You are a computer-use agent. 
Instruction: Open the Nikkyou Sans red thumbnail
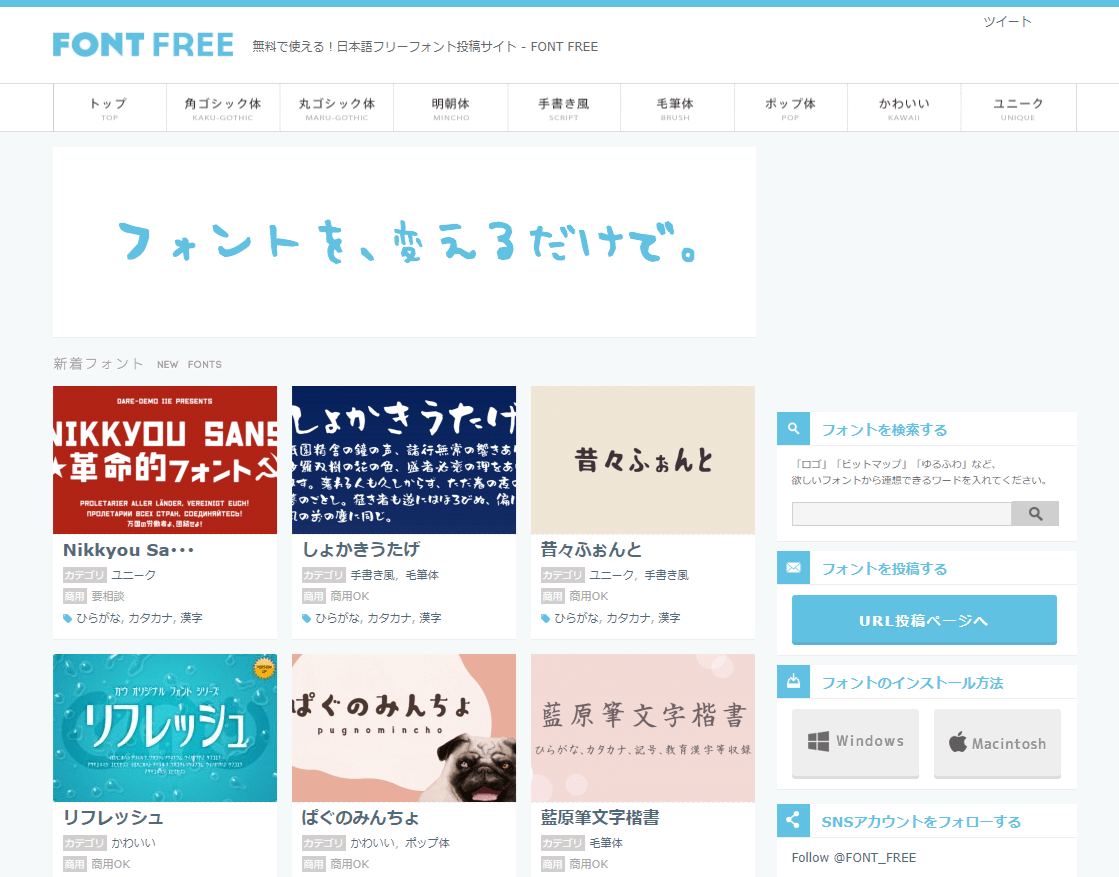[165, 460]
